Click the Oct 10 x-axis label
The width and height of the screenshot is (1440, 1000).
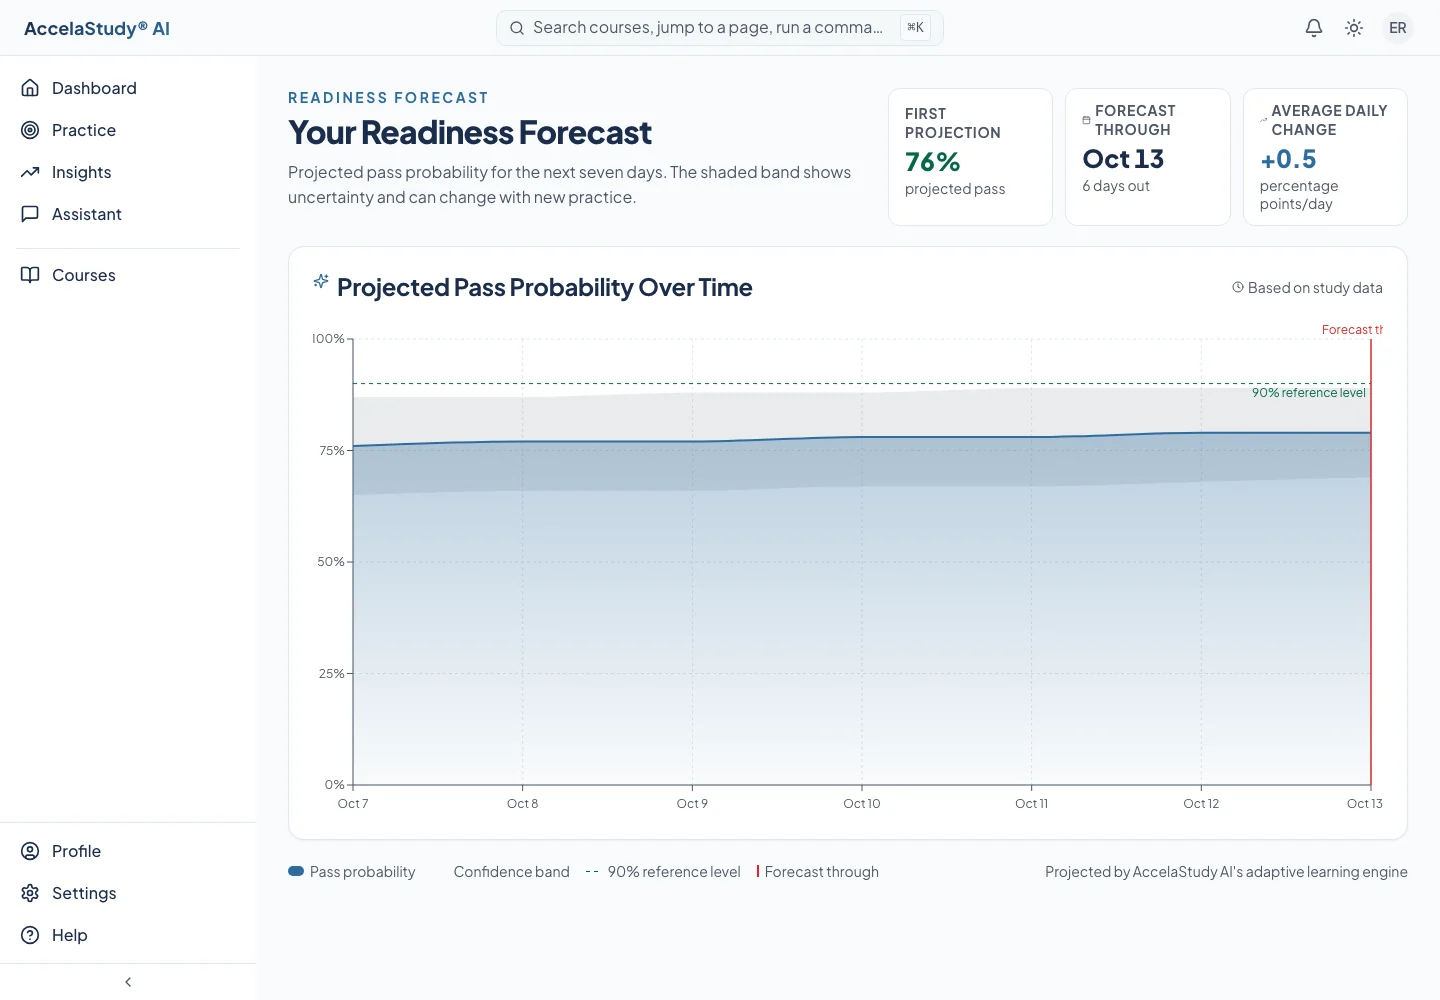[862, 803]
